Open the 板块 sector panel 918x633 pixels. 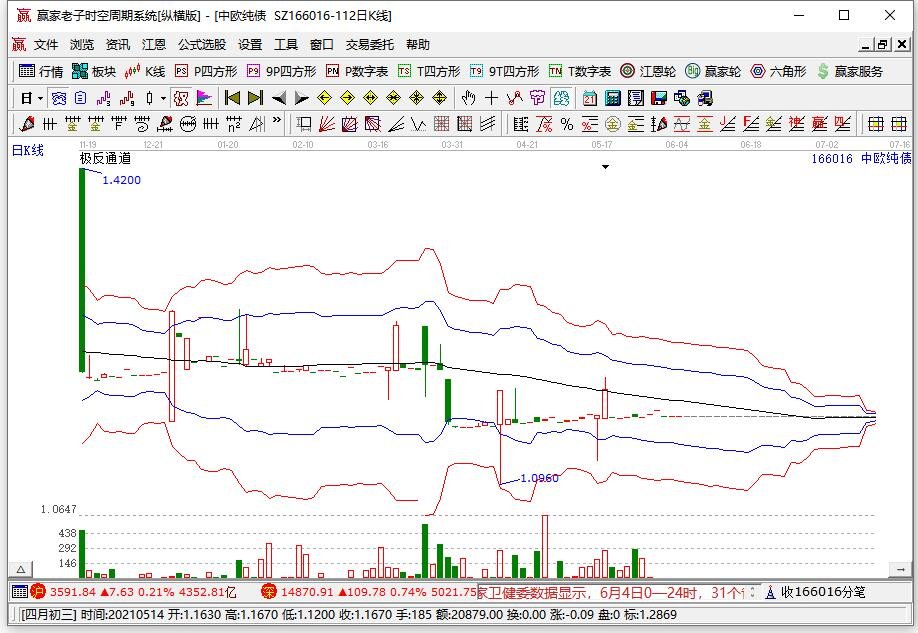click(94, 71)
